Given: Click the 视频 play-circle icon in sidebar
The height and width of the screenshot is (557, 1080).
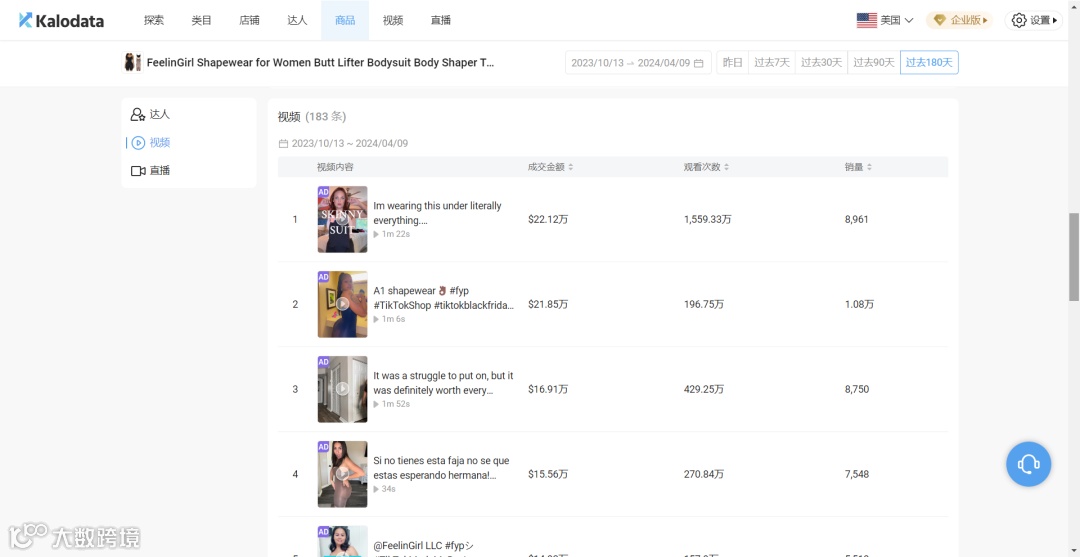Looking at the screenshot, I should point(138,143).
